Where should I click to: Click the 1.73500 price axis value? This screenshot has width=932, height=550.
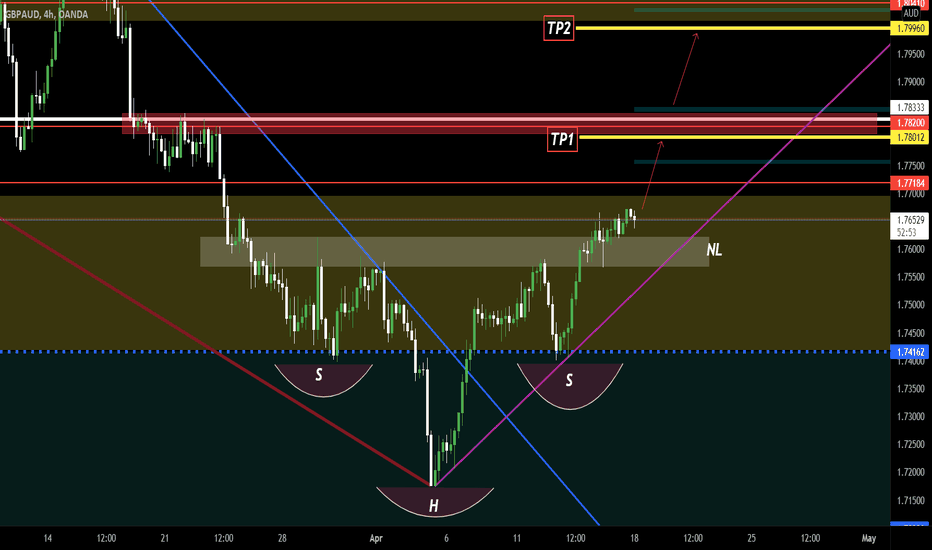point(911,389)
